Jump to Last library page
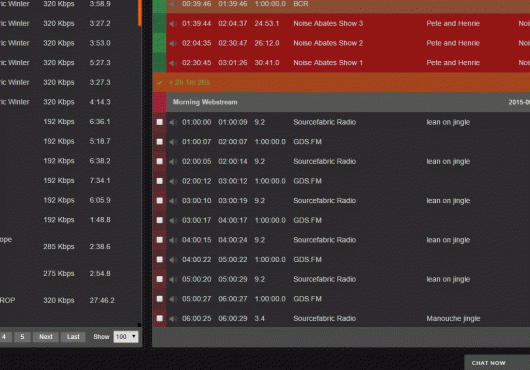 (x=73, y=337)
